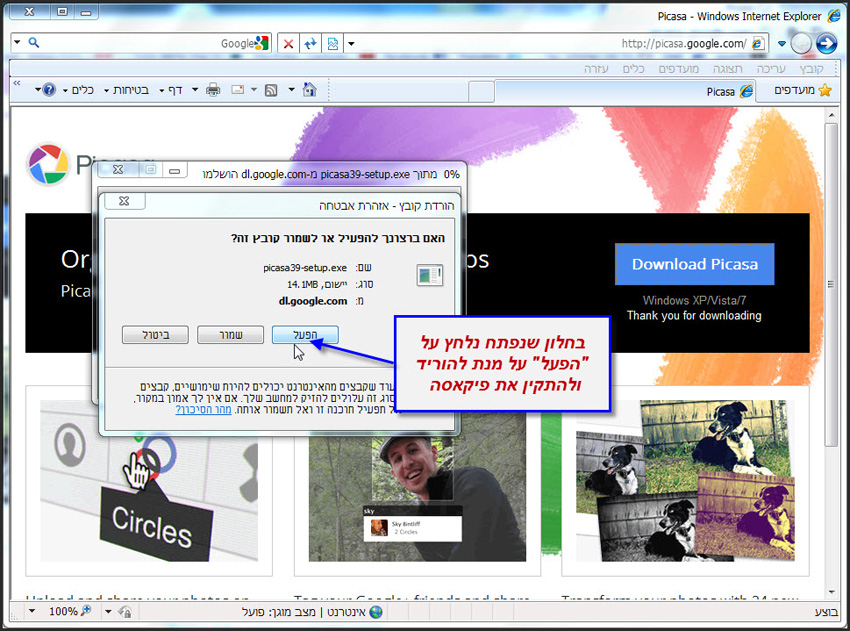850x631 pixels.
Task: Close the file download security warning dialog
Action: coord(124,201)
